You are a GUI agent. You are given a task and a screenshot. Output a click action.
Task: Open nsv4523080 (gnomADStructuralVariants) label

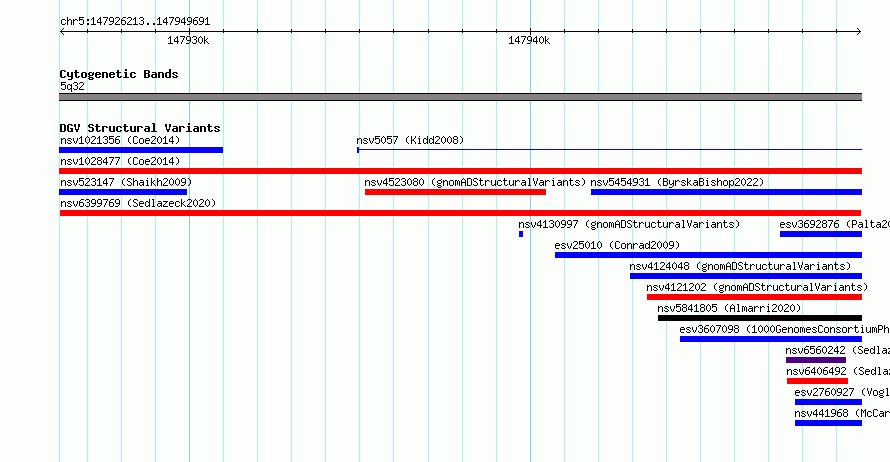click(x=475, y=182)
